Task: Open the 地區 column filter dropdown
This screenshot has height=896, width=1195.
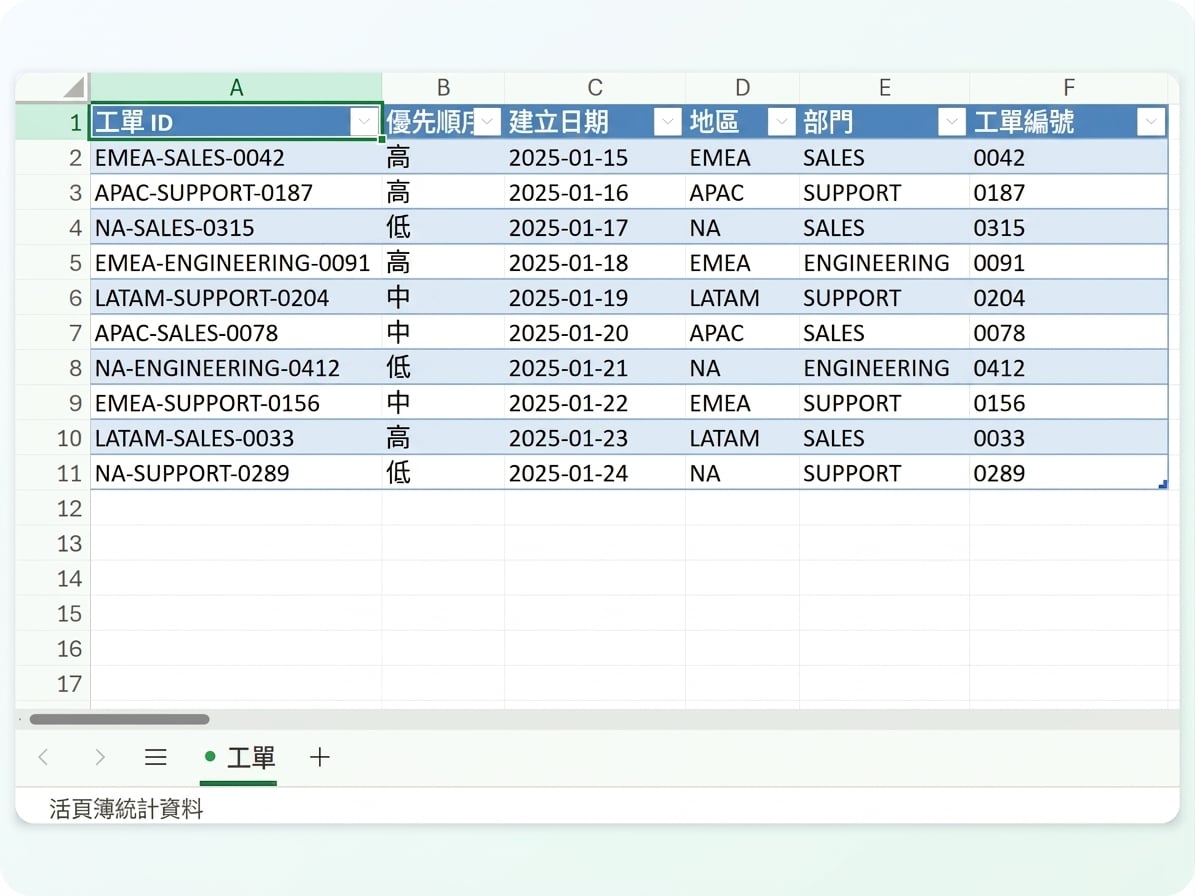Action: click(x=781, y=121)
